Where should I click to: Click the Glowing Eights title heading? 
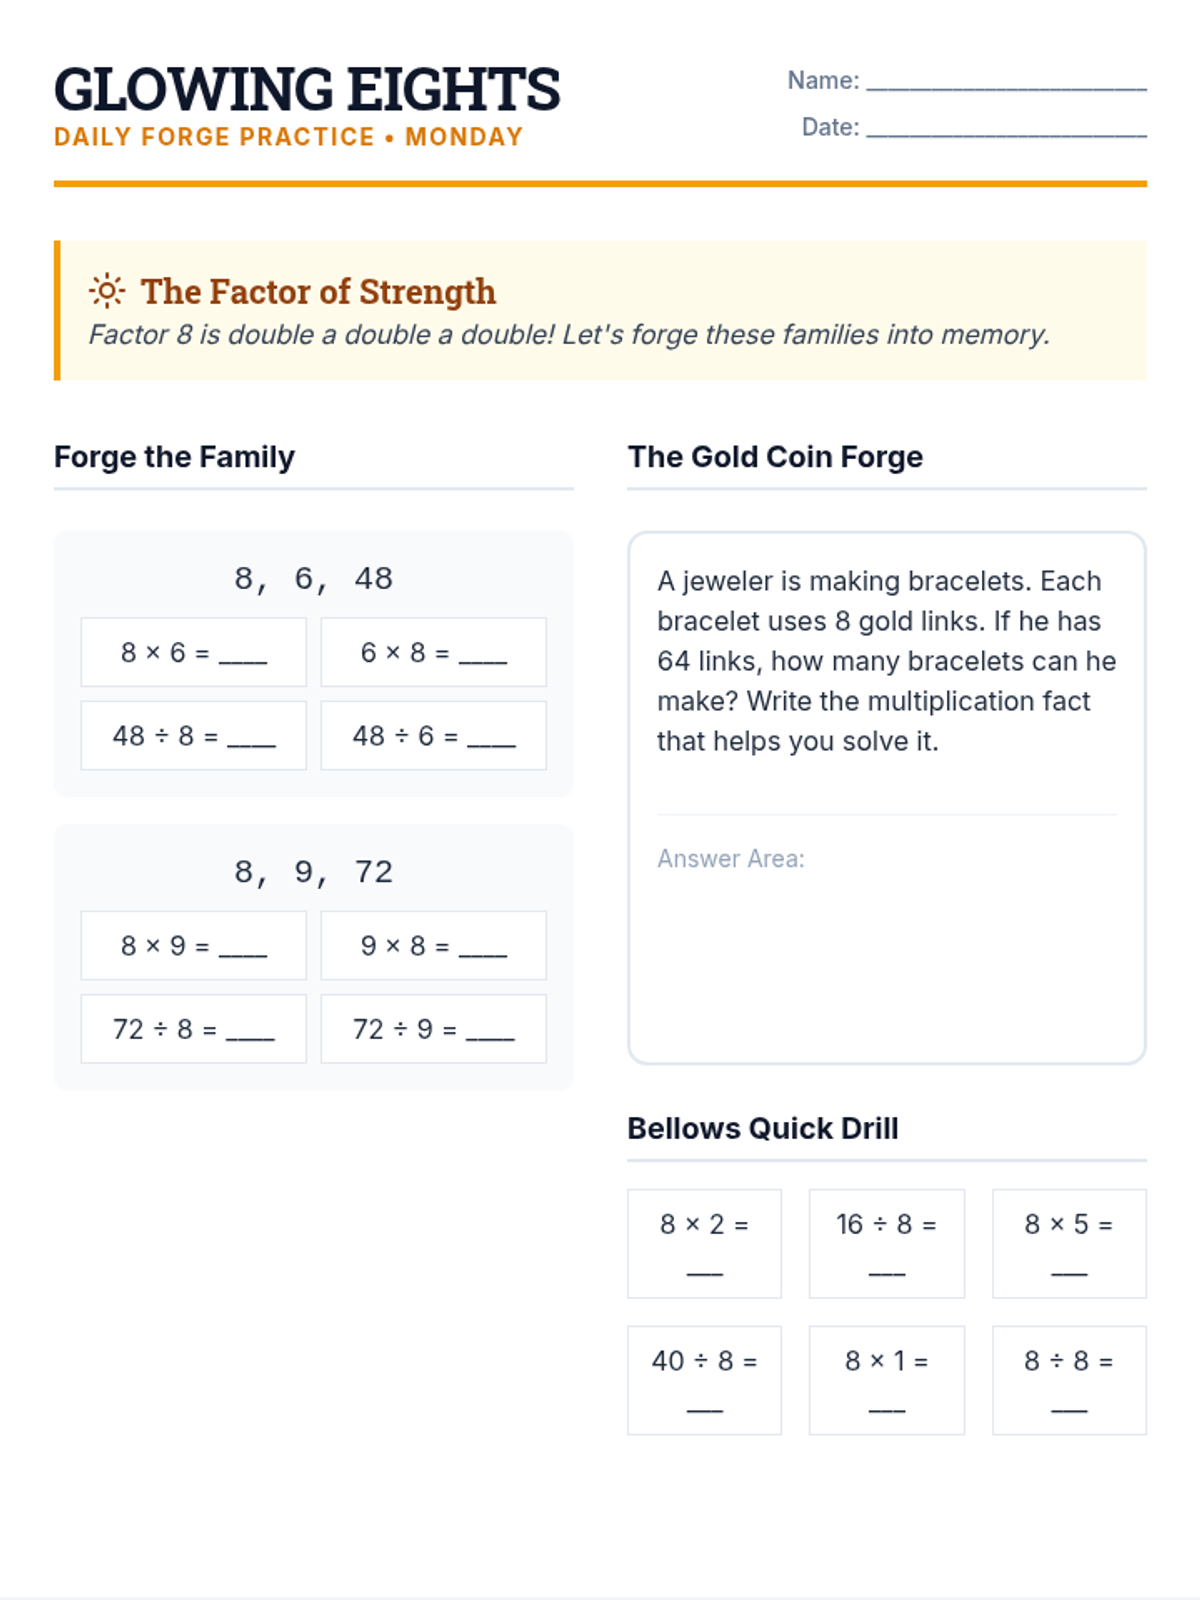point(307,89)
